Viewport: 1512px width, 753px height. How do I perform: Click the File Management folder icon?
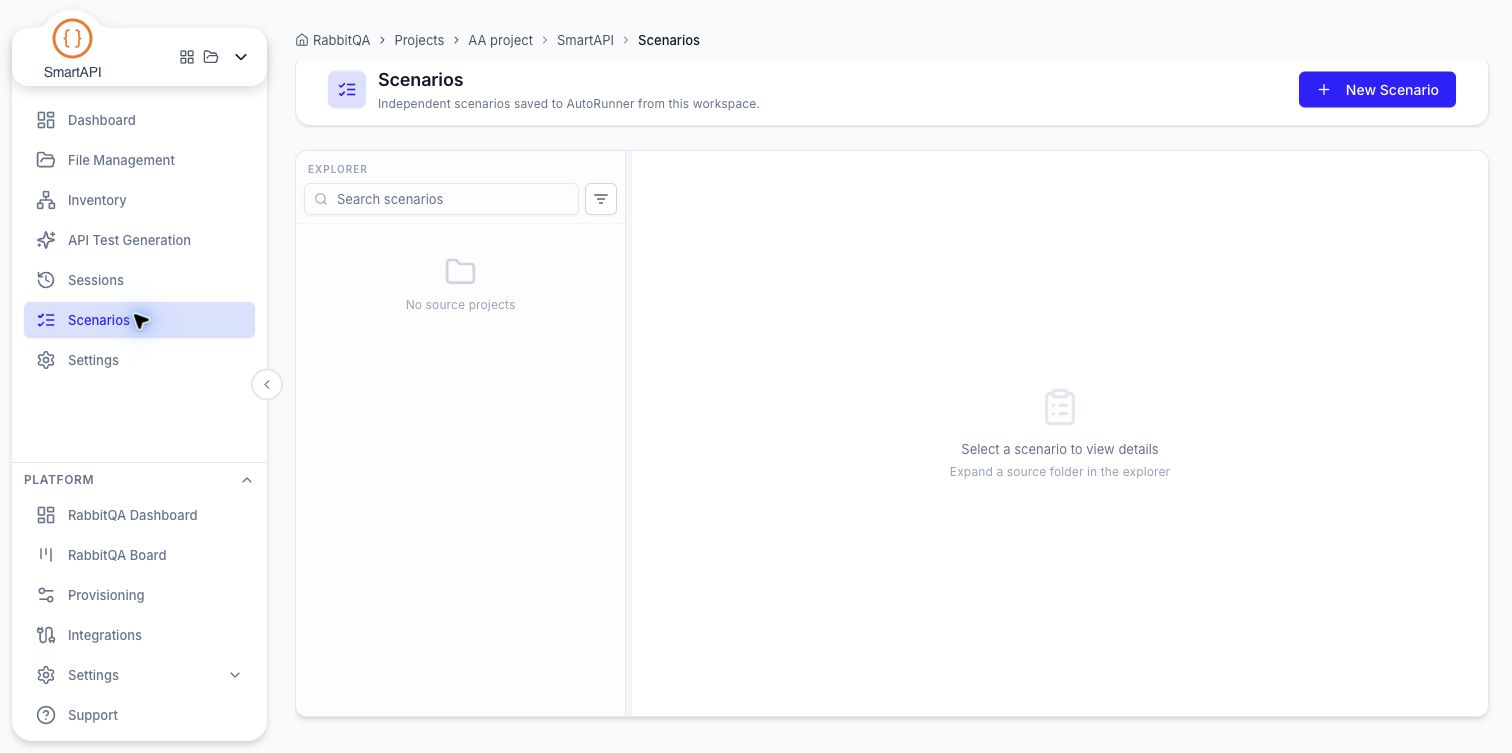(46, 160)
